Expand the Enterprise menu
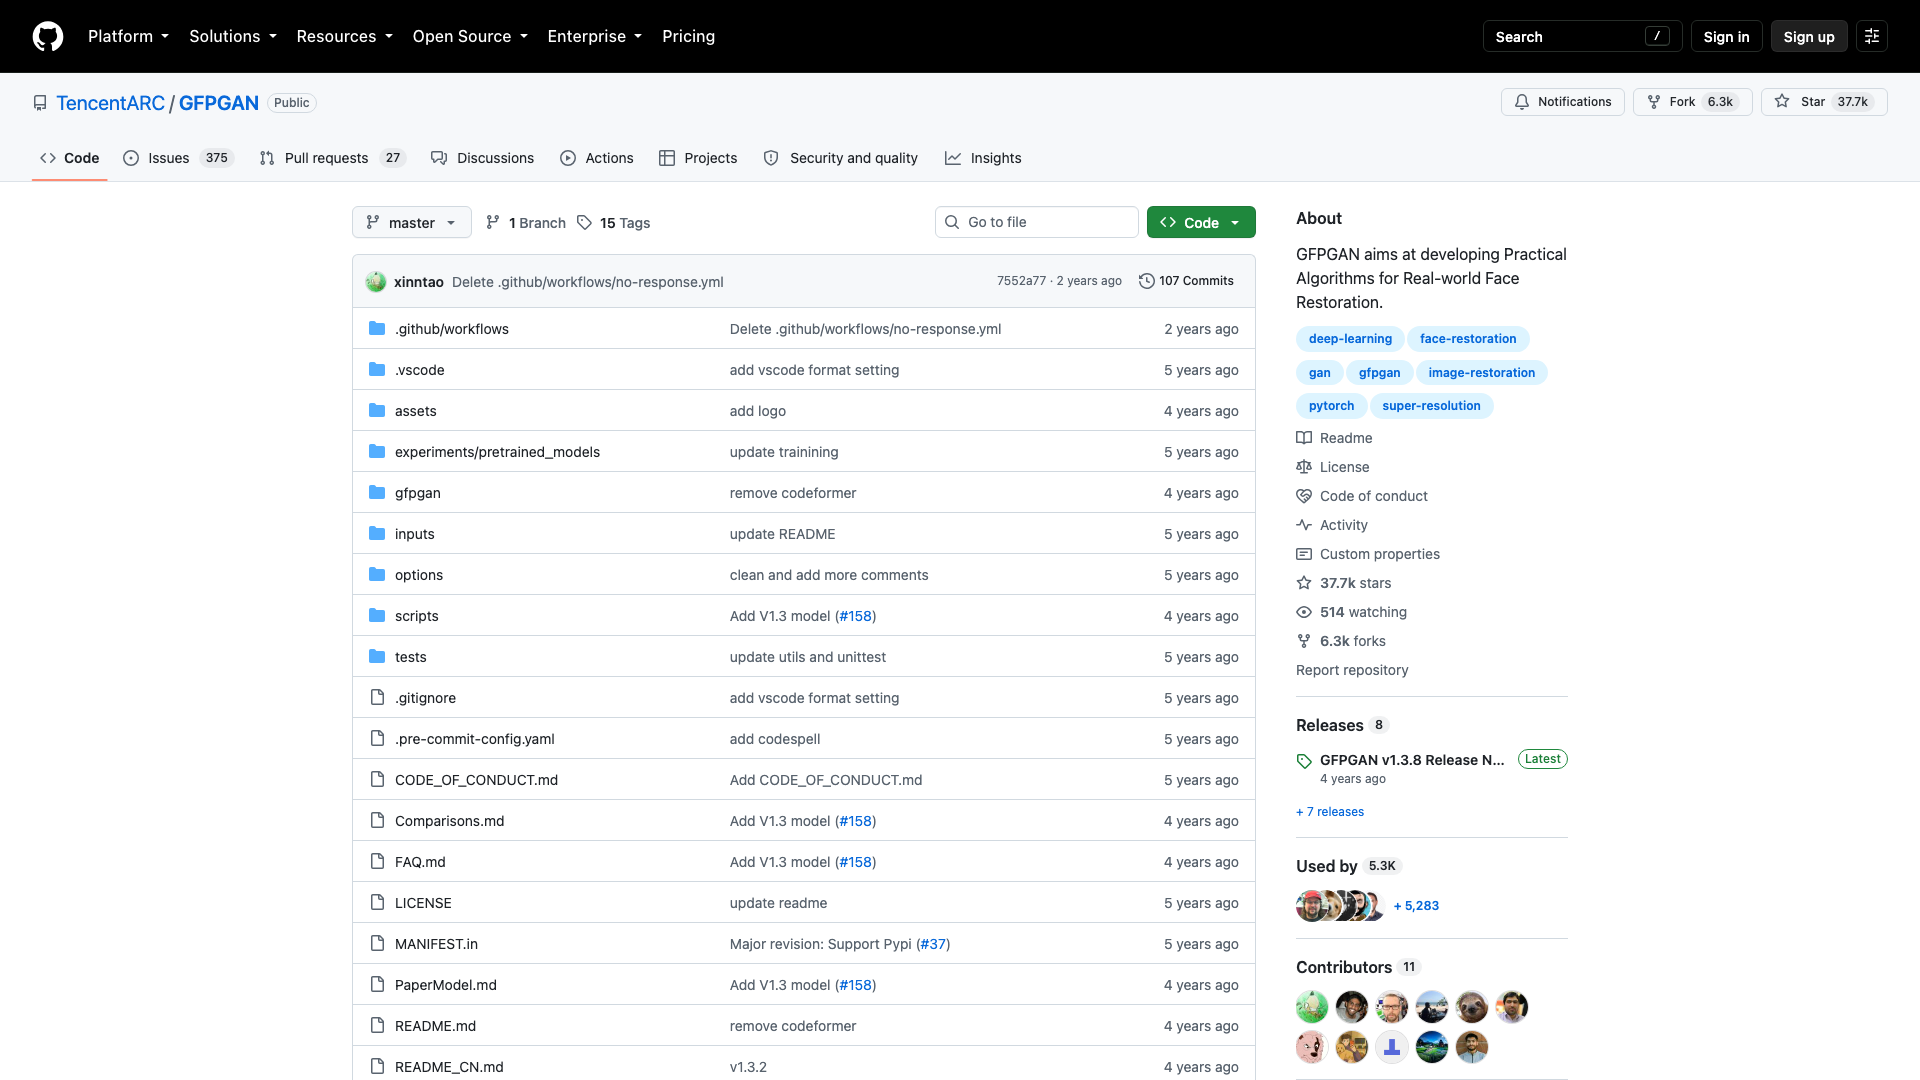The height and width of the screenshot is (1080, 1920). click(594, 37)
